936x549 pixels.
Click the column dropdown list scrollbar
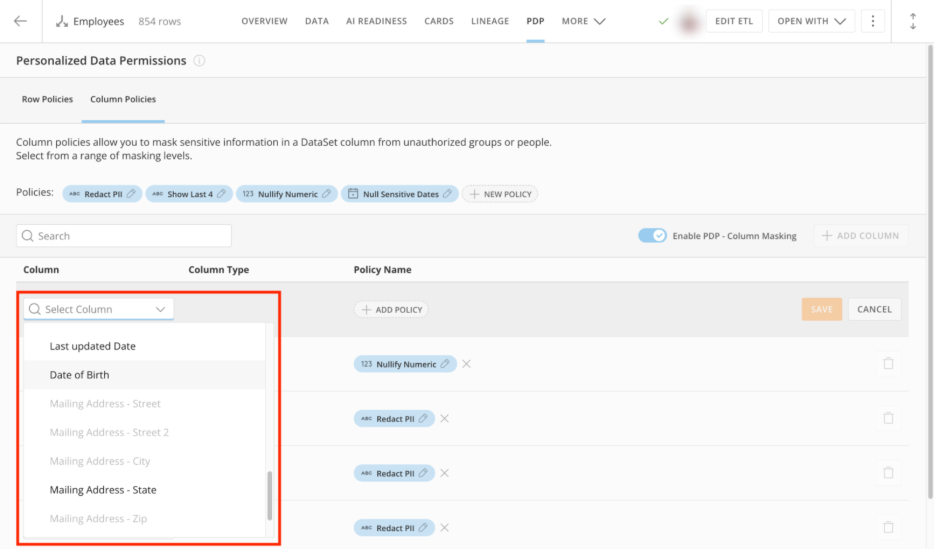click(270, 496)
